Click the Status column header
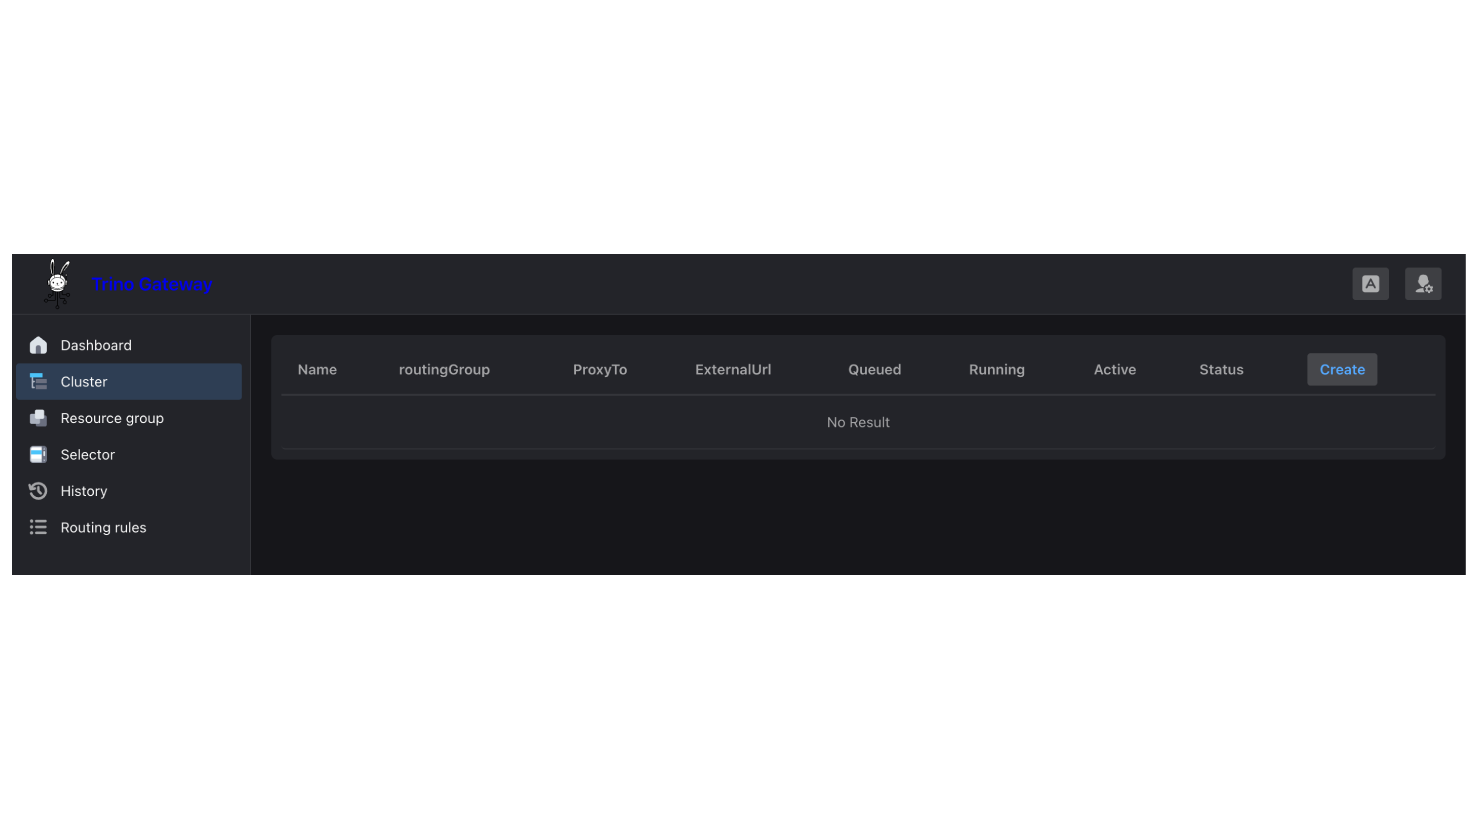 tap(1221, 370)
